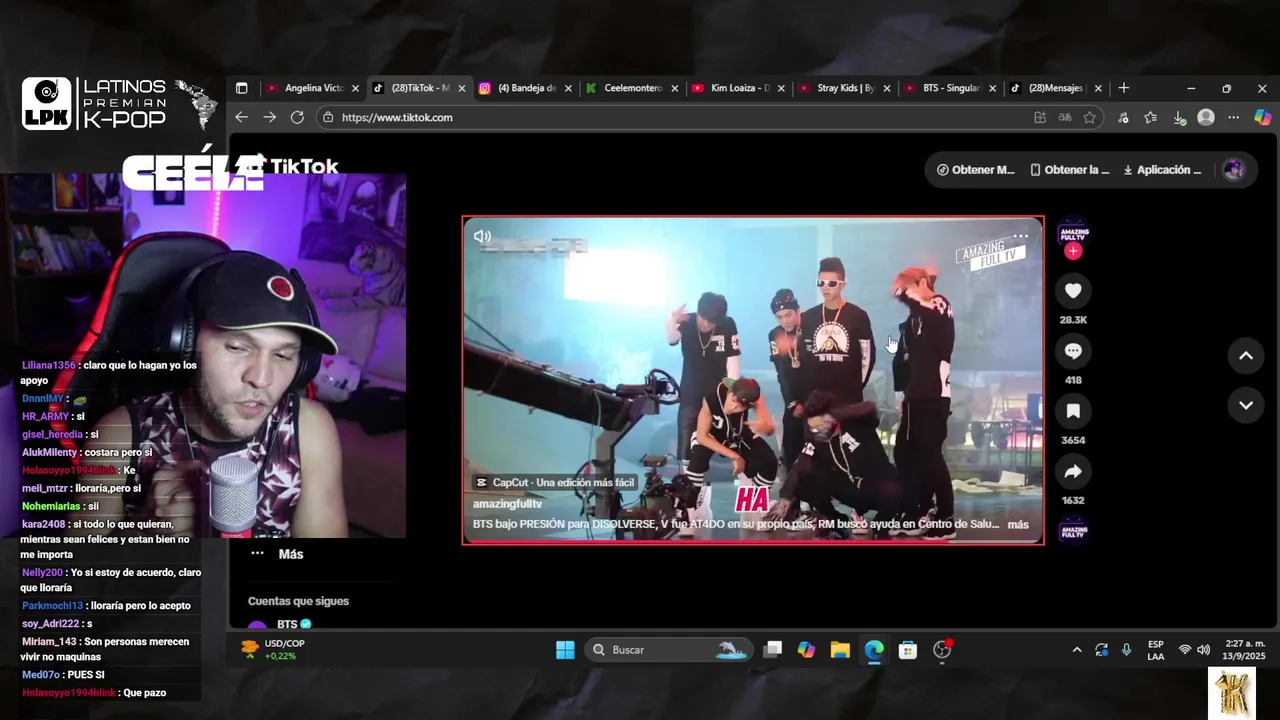
Task: Close the Kim Loaiza tab
Action: tap(781, 88)
